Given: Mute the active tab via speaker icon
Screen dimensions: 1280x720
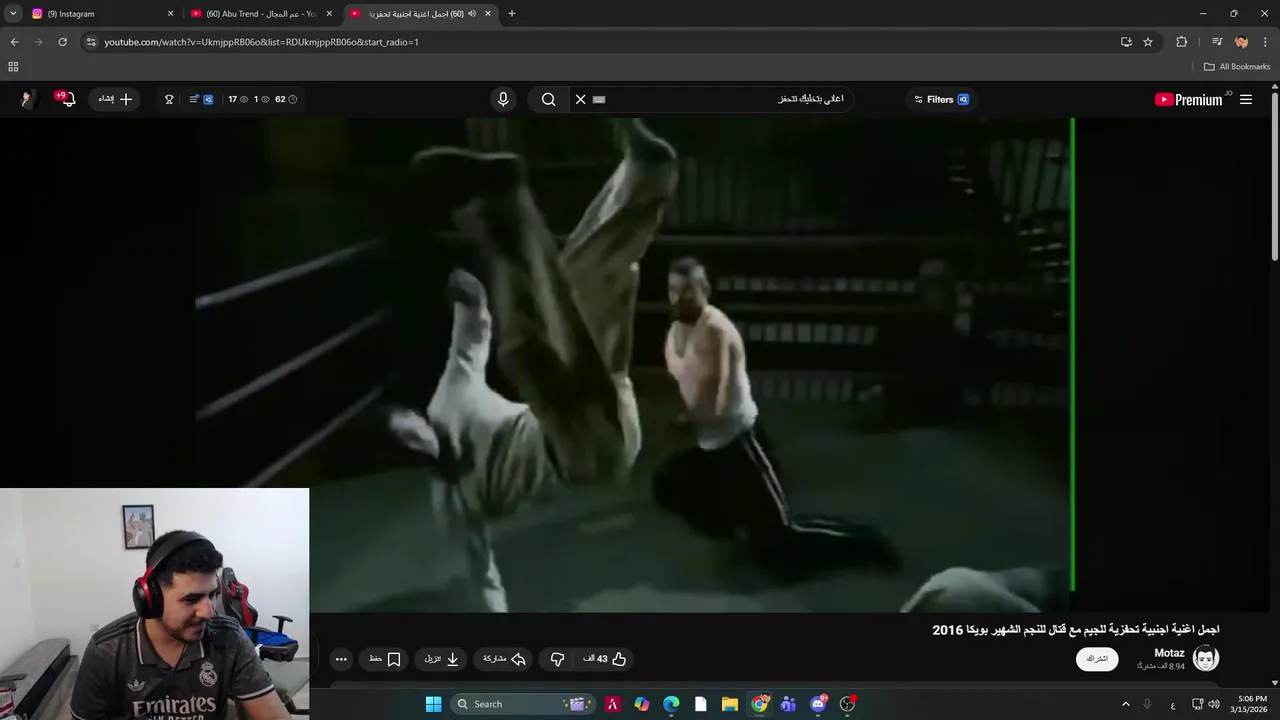Looking at the screenshot, I should click(472, 14).
